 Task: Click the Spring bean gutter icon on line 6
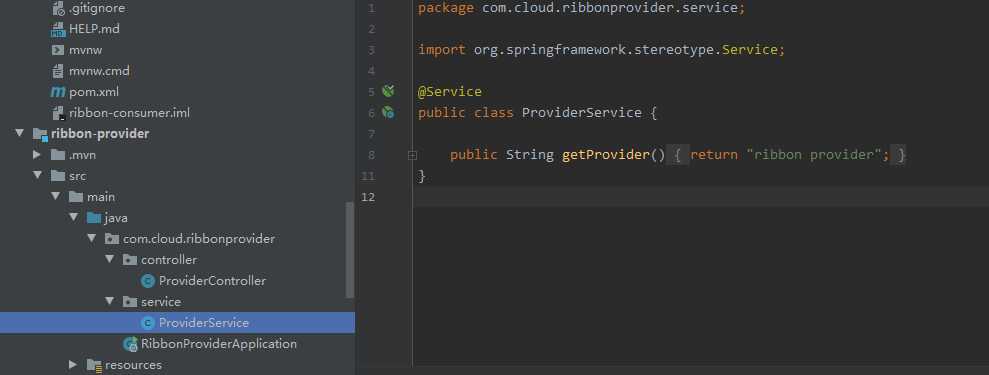tap(388, 113)
